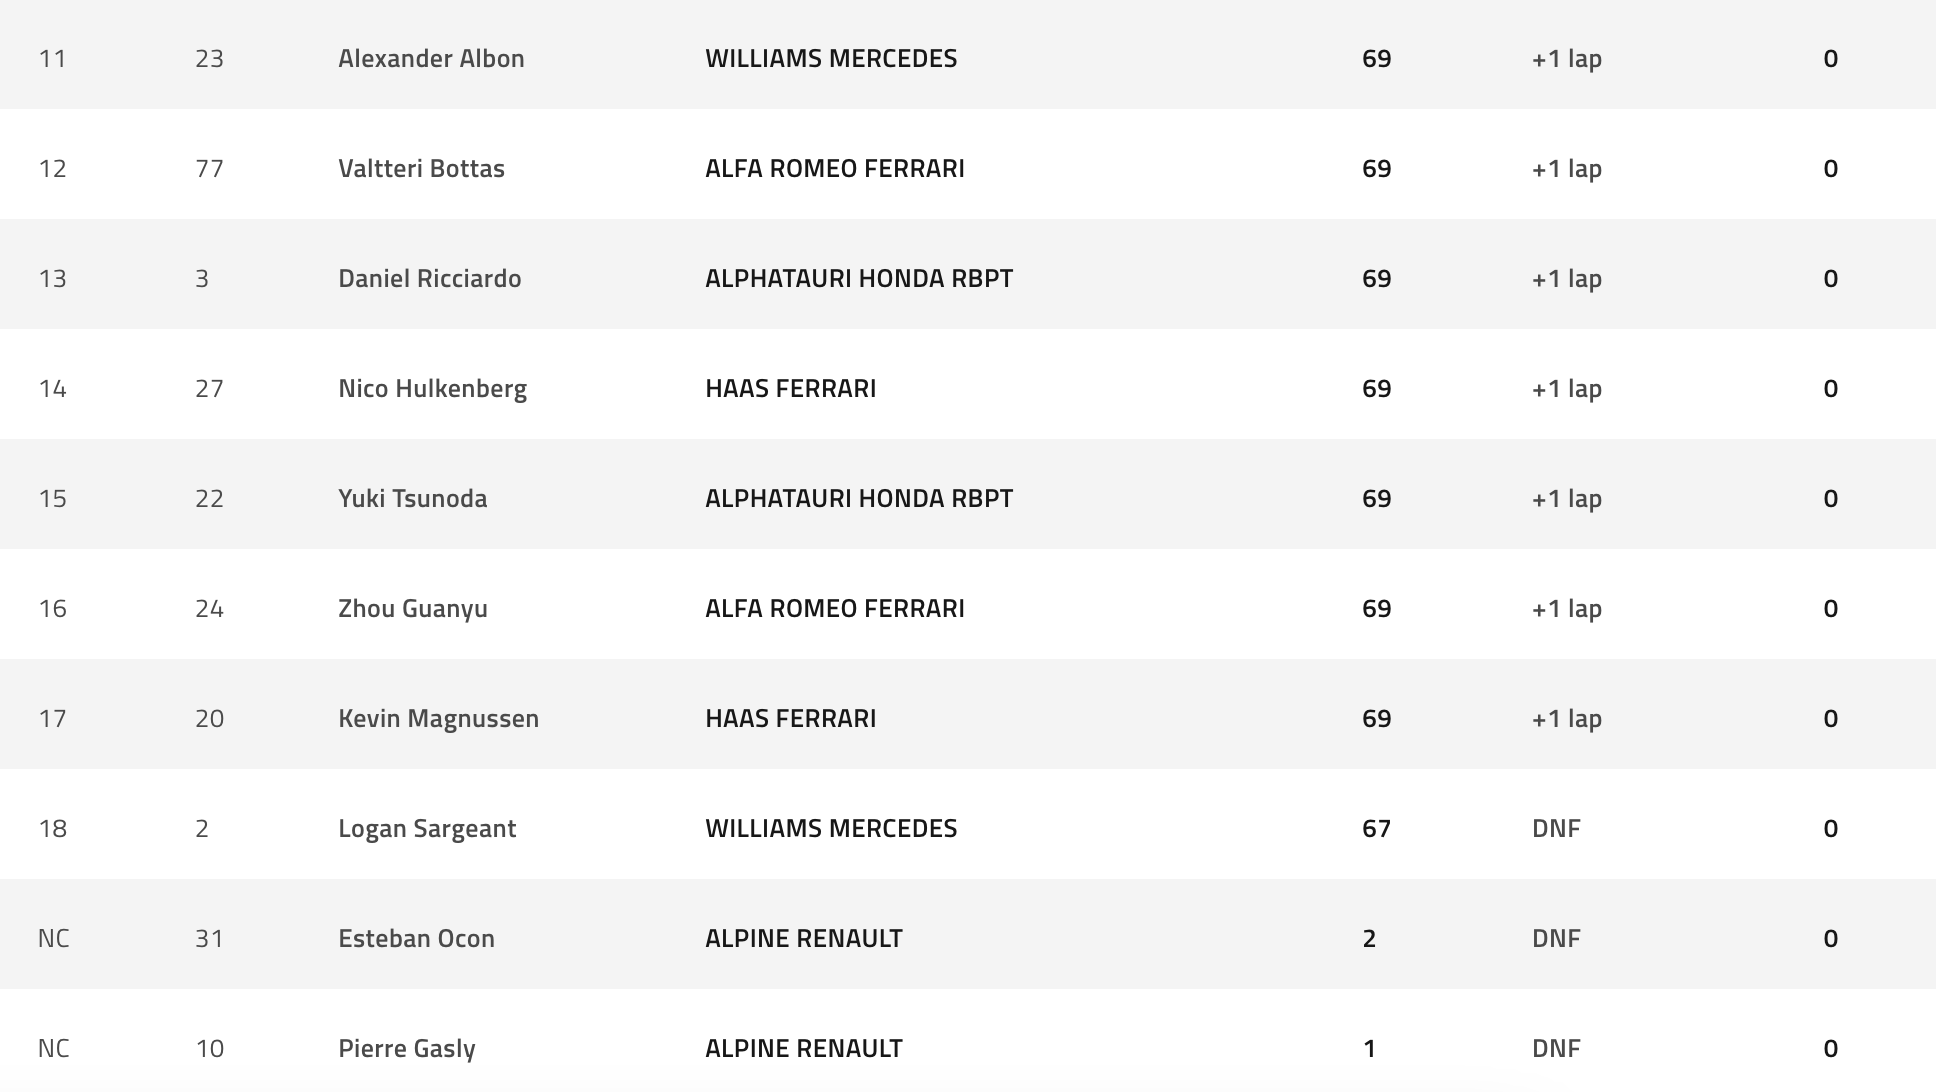Select Kevin Magnussen driver name
Screen dimensions: 1936x1092
pyautogui.click(x=438, y=718)
